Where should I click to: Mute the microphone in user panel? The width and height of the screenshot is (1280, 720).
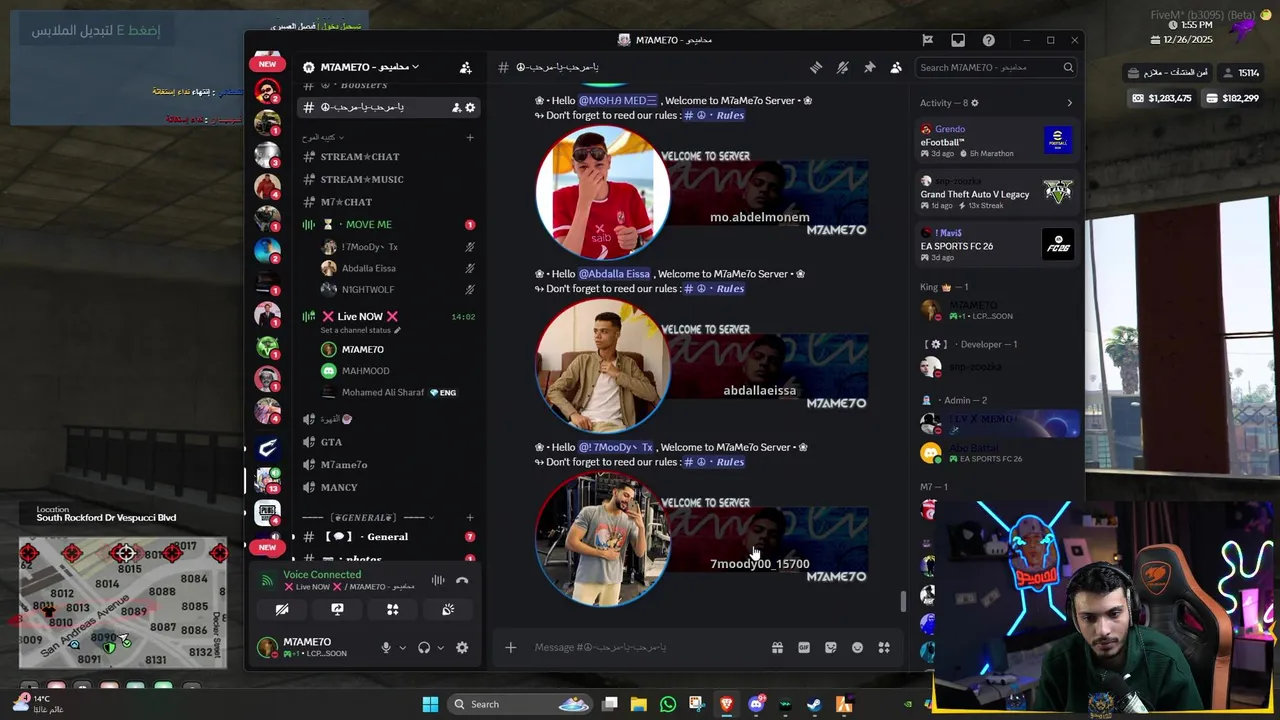click(386, 647)
